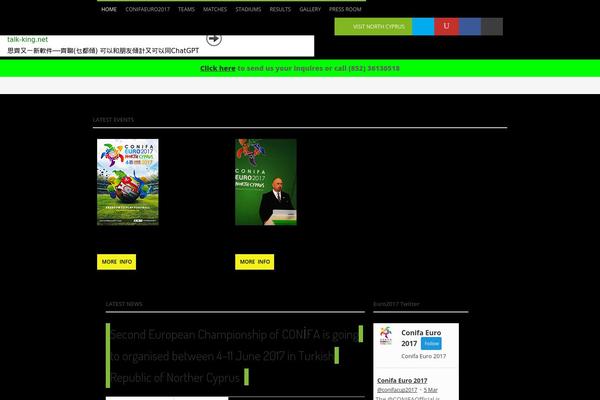The width and height of the screenshot is (600, 400).
Task: Click the red square with U icon
Action: (446, 26)
